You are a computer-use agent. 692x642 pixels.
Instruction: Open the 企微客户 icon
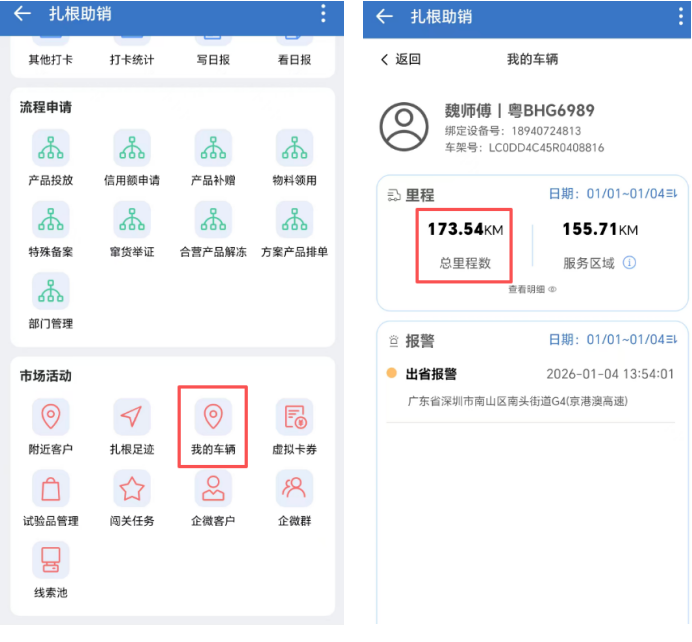point(212,488)
